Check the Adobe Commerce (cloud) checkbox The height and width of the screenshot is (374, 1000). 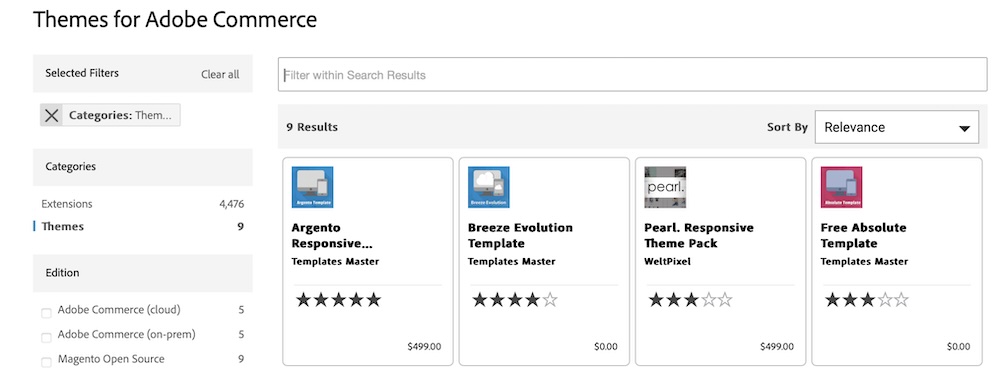46,313
